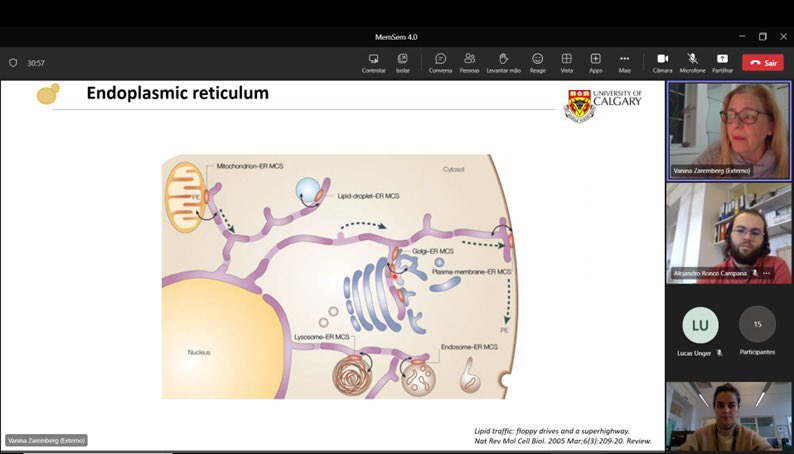Click the Endoplasmic reticulum slide title
This screenshot has width=794, height=454.
(x=178, y=93)
